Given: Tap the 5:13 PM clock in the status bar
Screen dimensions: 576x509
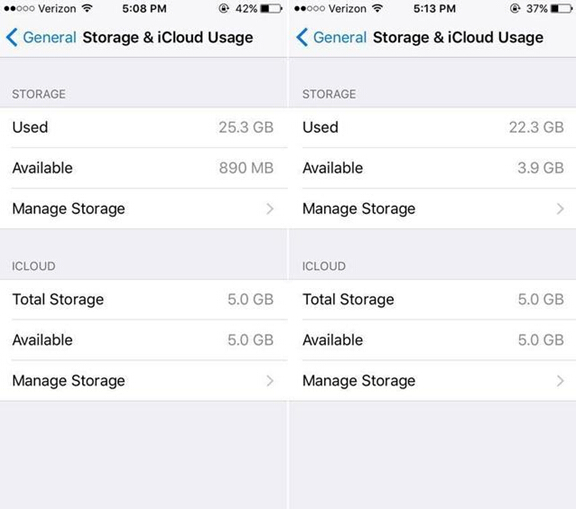Looking at the screenshot, I should click(x=435, y=8).
